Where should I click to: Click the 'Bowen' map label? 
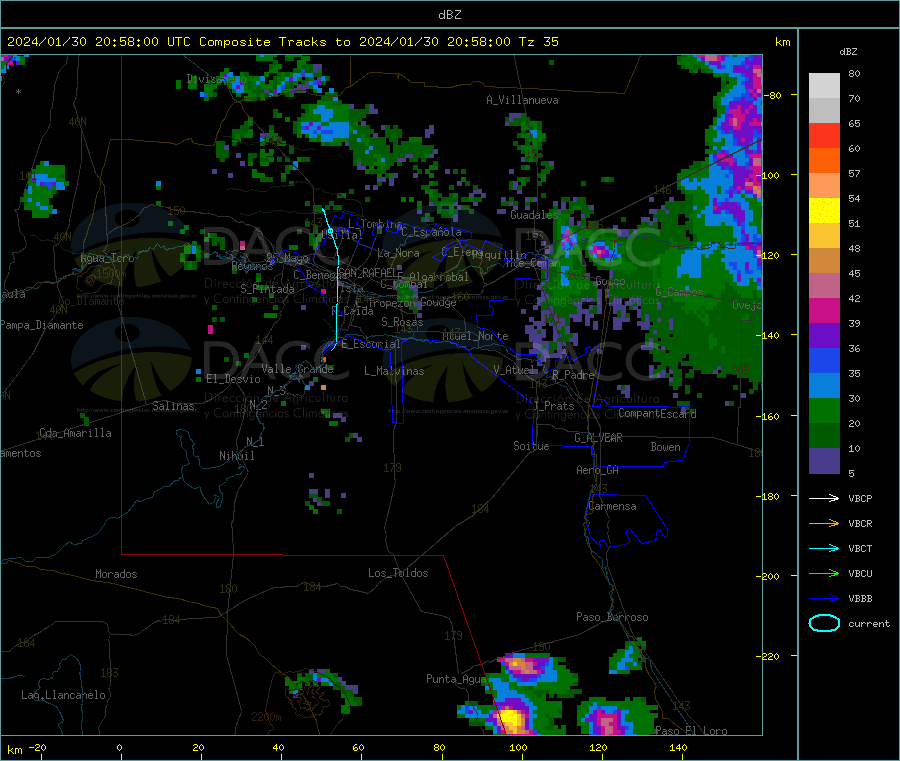pos(665,447)
